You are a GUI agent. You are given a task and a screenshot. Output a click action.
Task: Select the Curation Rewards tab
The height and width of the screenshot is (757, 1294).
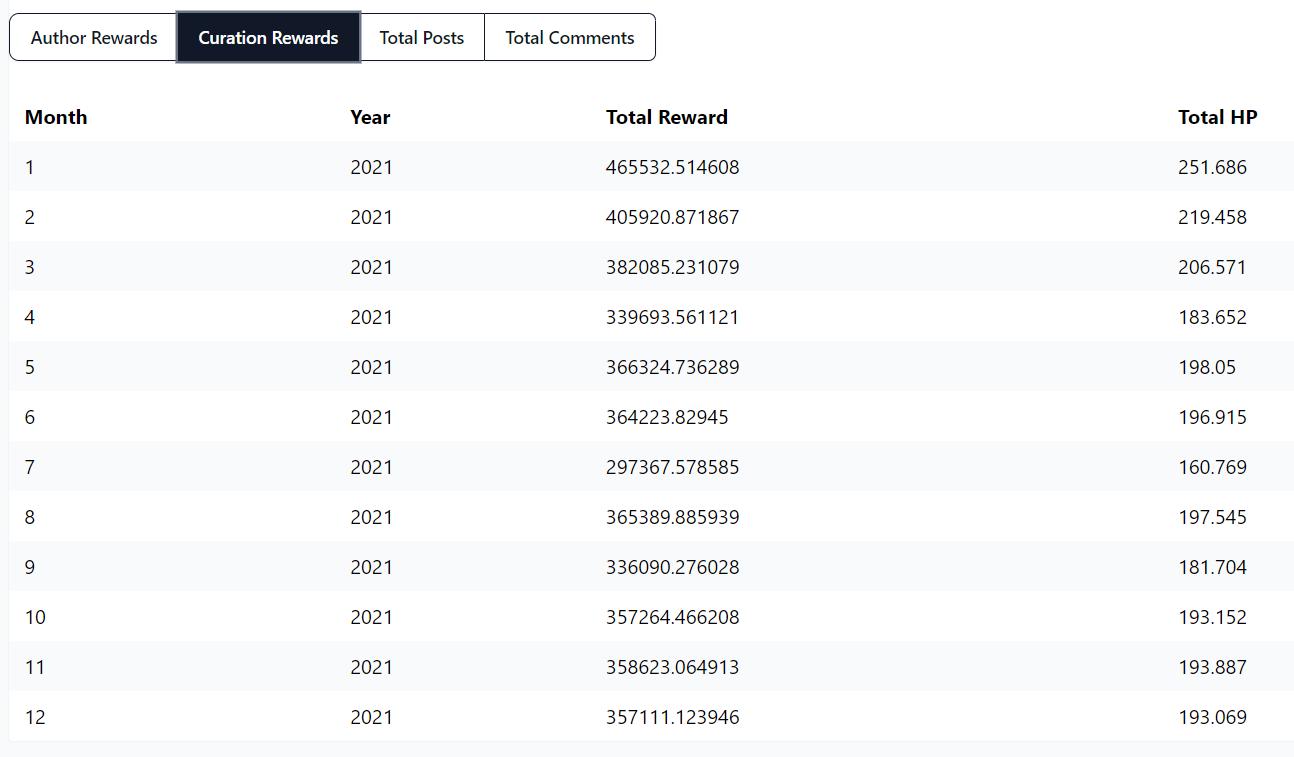point(268,38)
